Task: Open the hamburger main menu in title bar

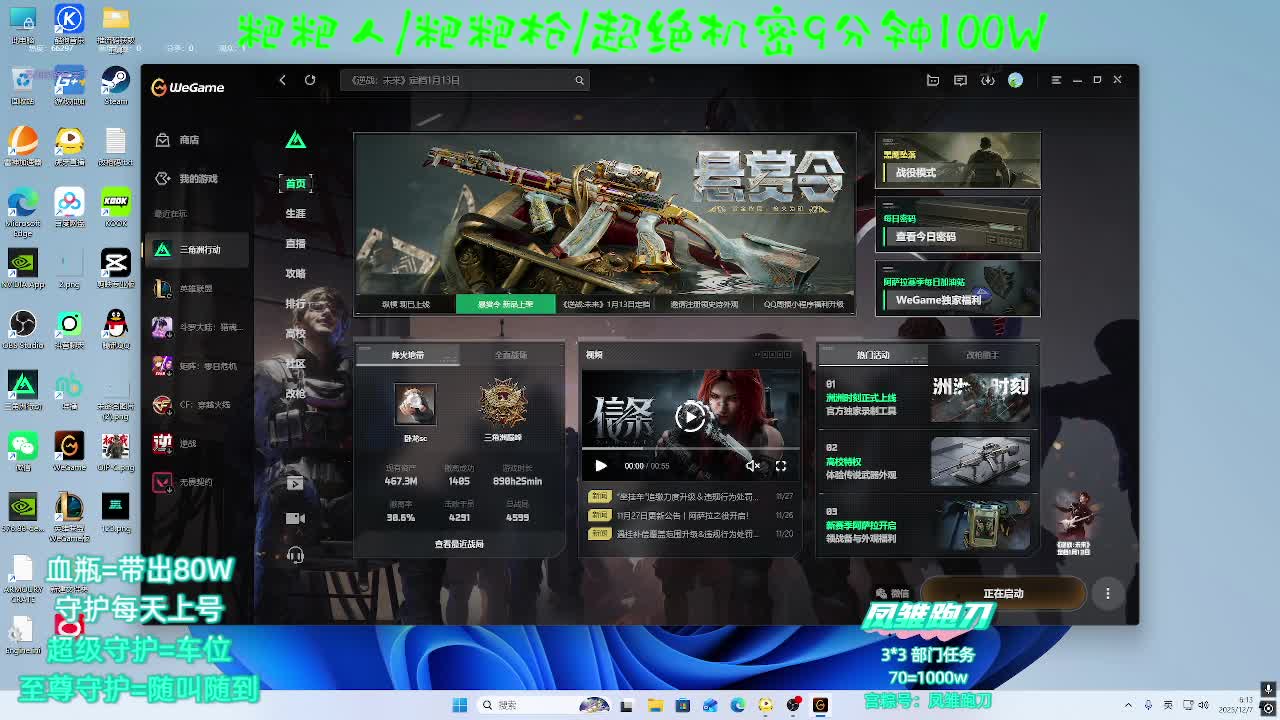Action: pyautogui.click(x=1056, y=80)
